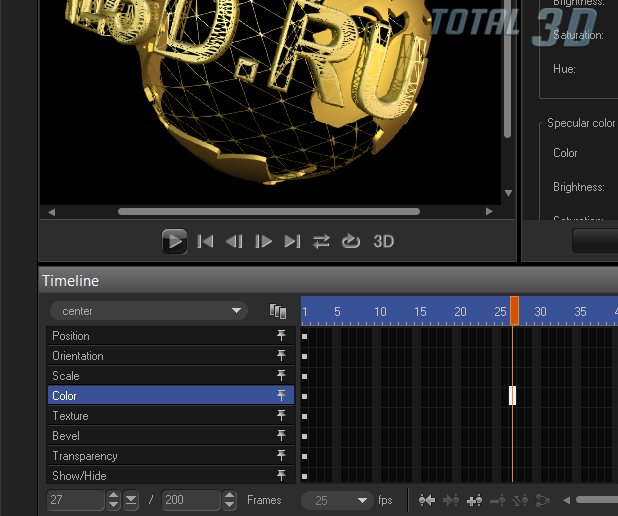Select the Scale property row
This screenshot has width=618, height=516.
click(171, 376)
